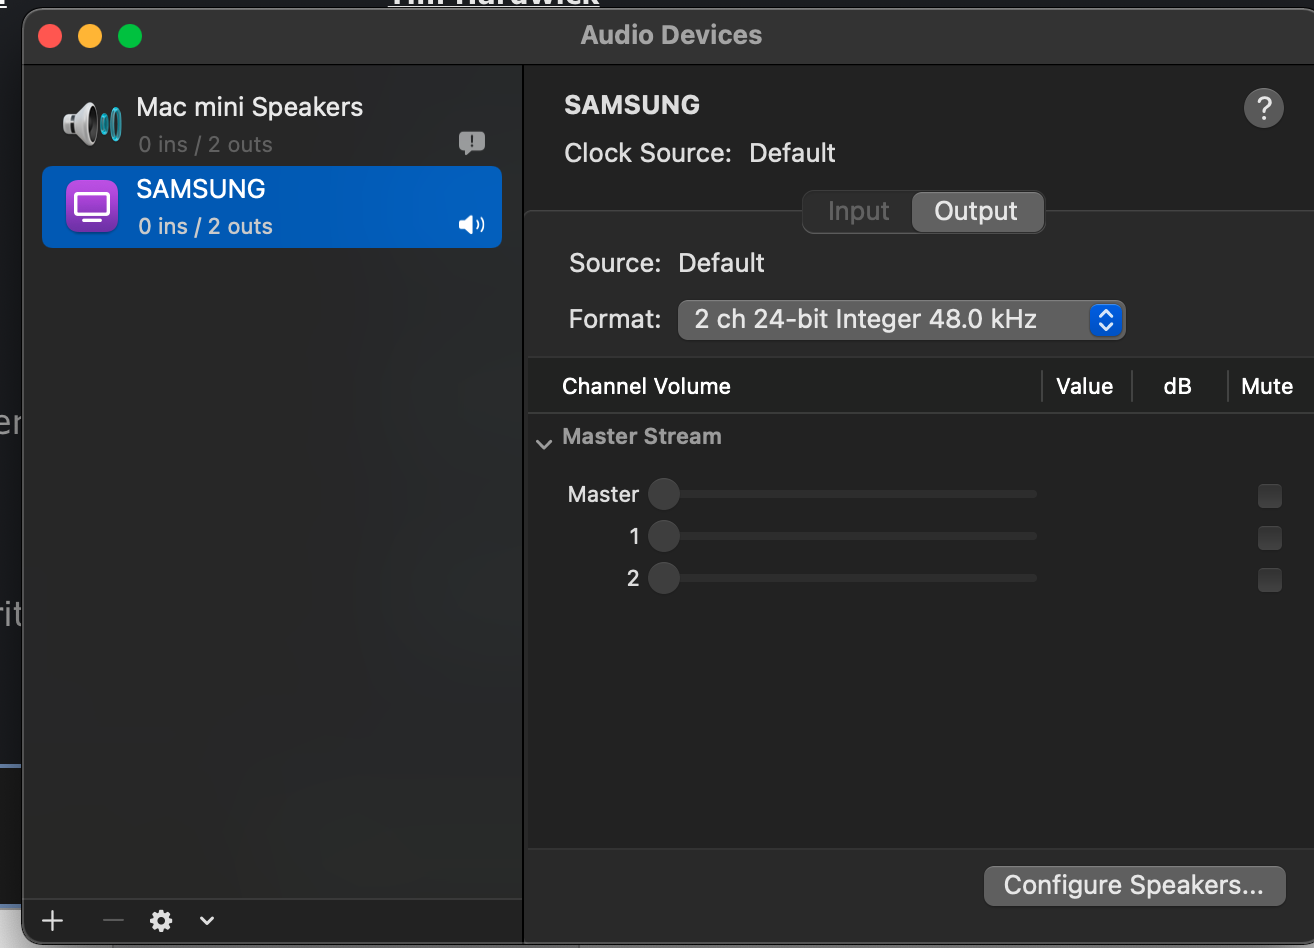This screenshot has width=1314, height=948.
Task: Click the Mac mini Speakers icon
Action: tap(92, 125)
